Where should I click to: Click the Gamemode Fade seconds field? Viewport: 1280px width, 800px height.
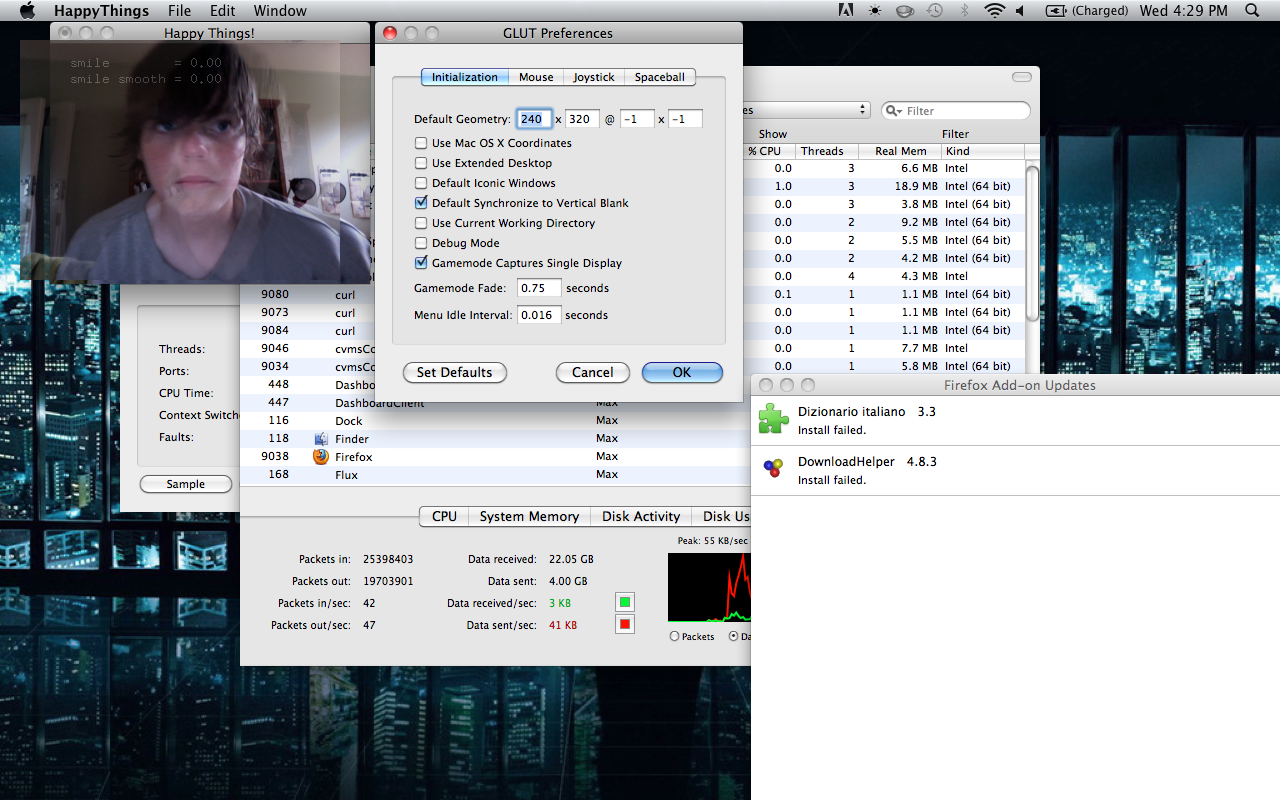[539, 288]
